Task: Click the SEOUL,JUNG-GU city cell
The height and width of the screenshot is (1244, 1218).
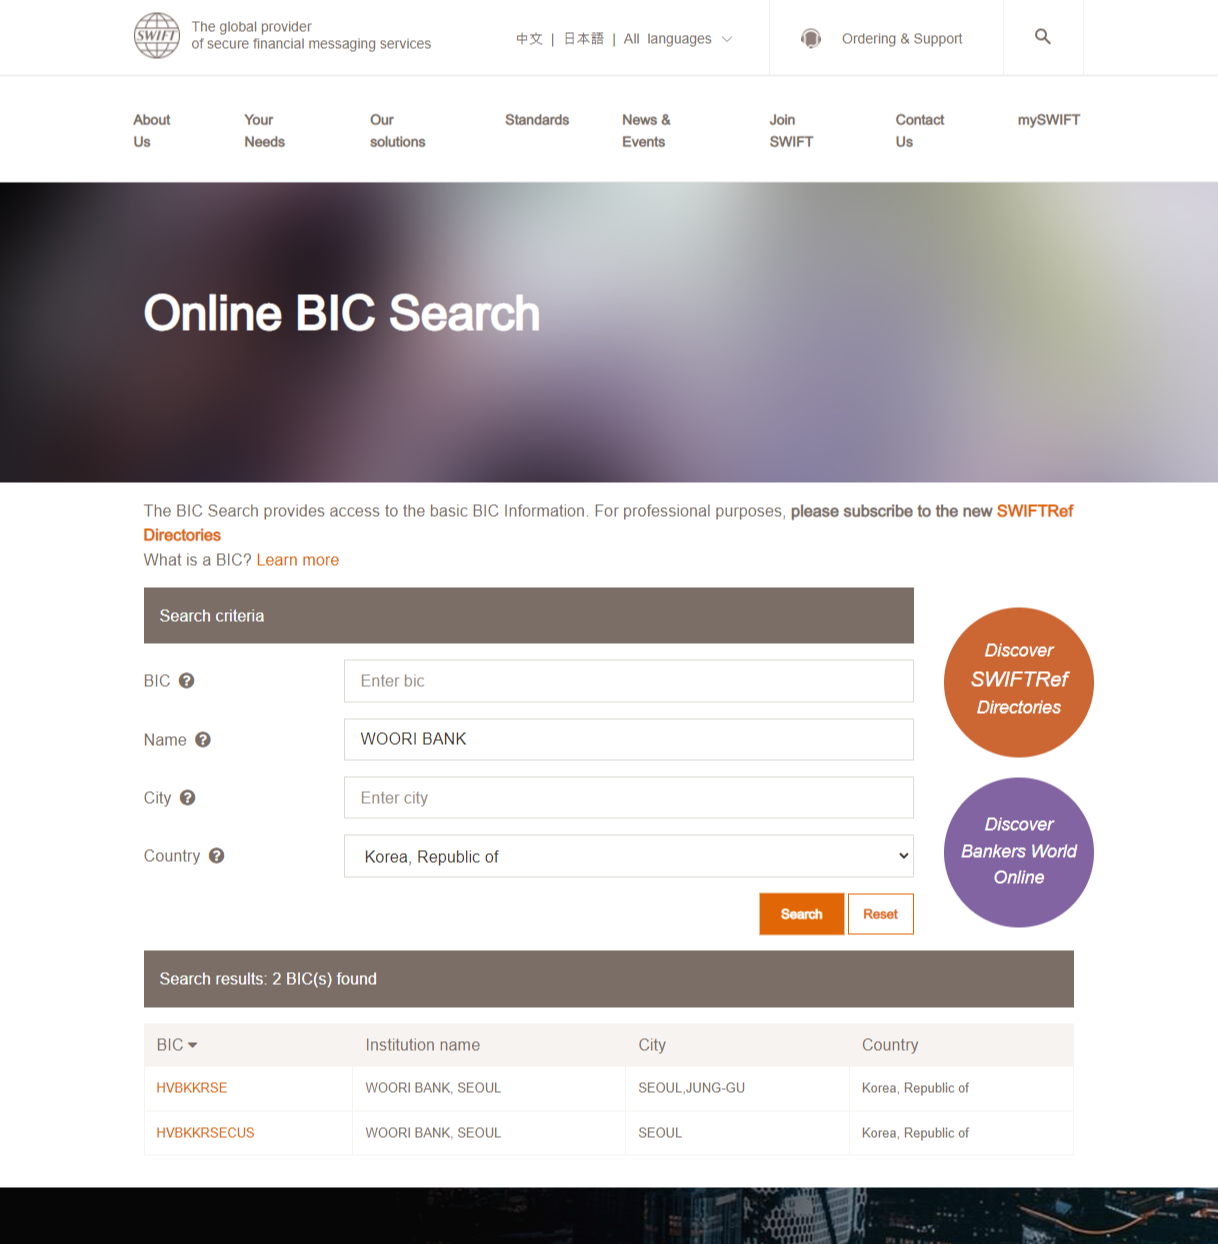Action: point(692,1088)
